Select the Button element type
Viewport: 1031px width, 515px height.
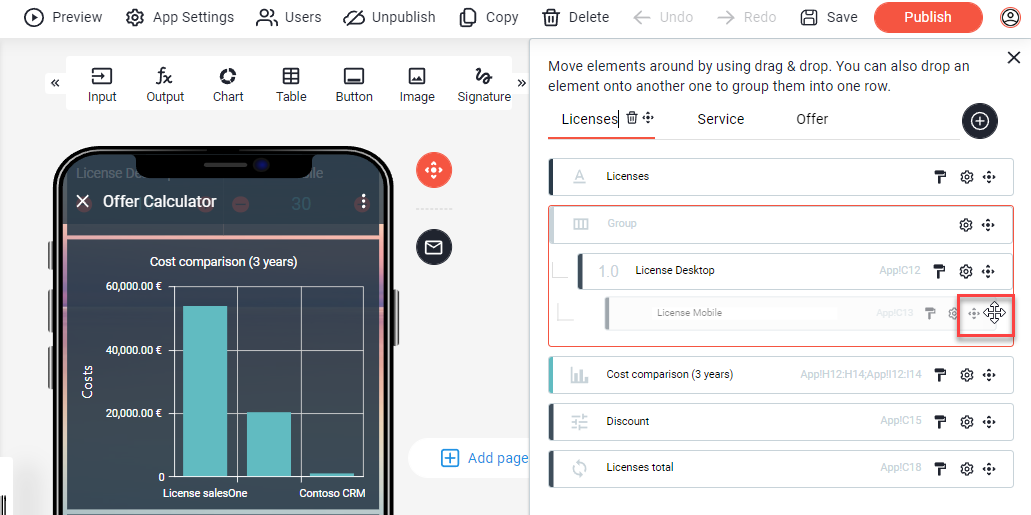(354, 86)
